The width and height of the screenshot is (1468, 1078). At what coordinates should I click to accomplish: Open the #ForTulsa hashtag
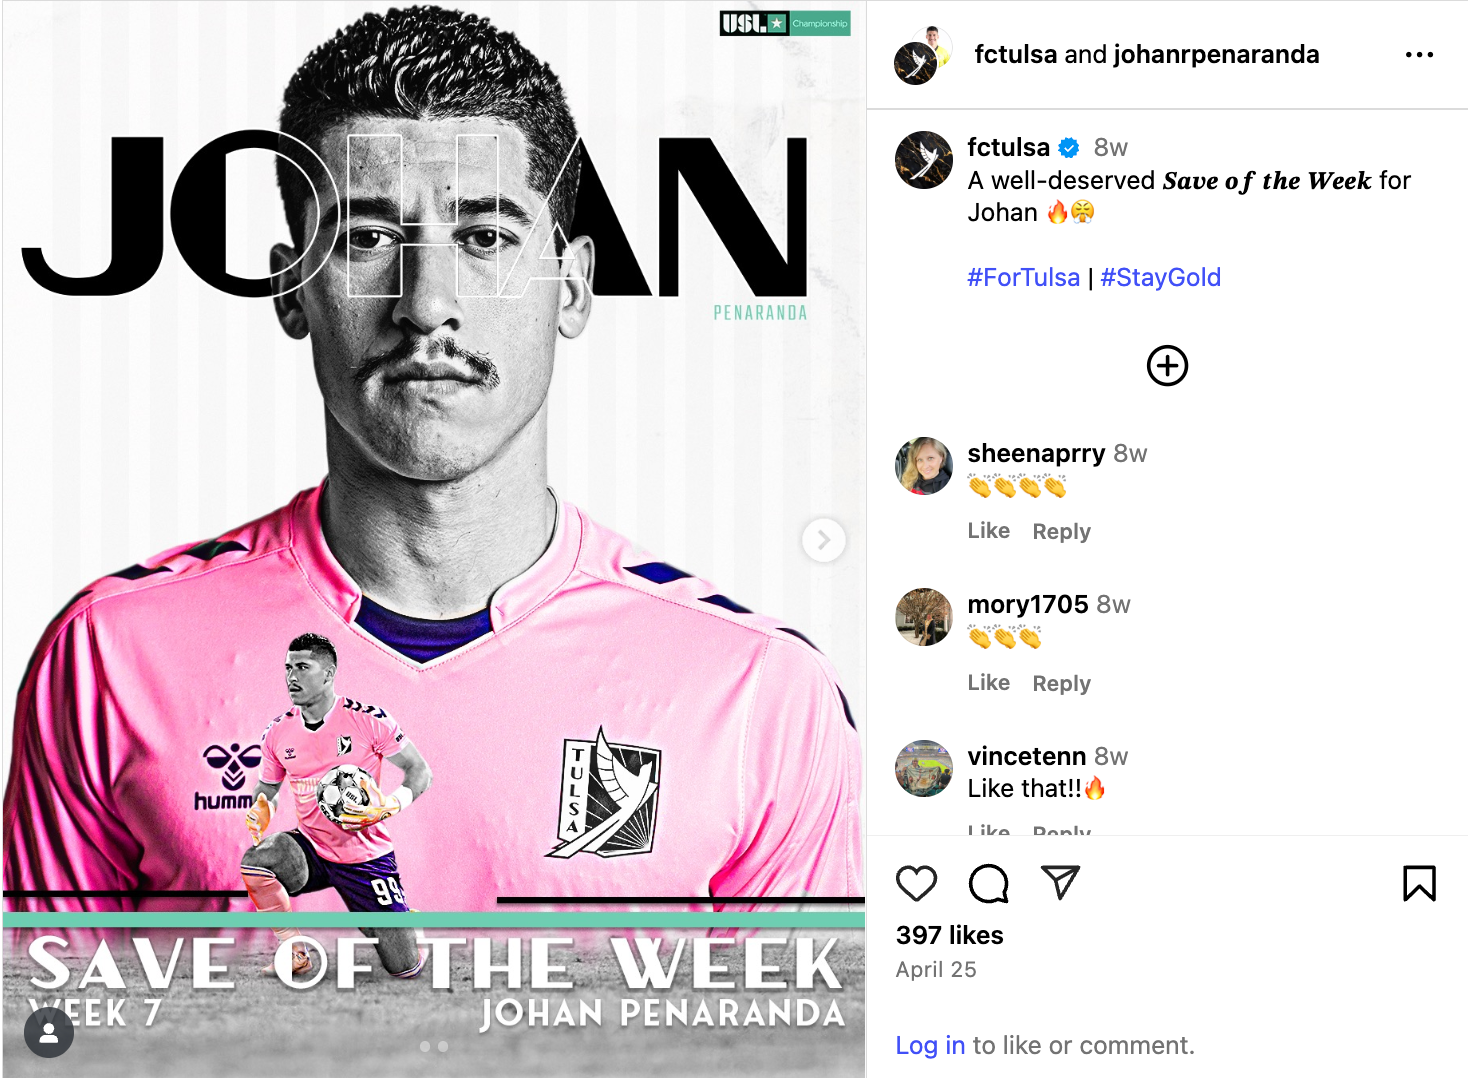click(1023, 277)
